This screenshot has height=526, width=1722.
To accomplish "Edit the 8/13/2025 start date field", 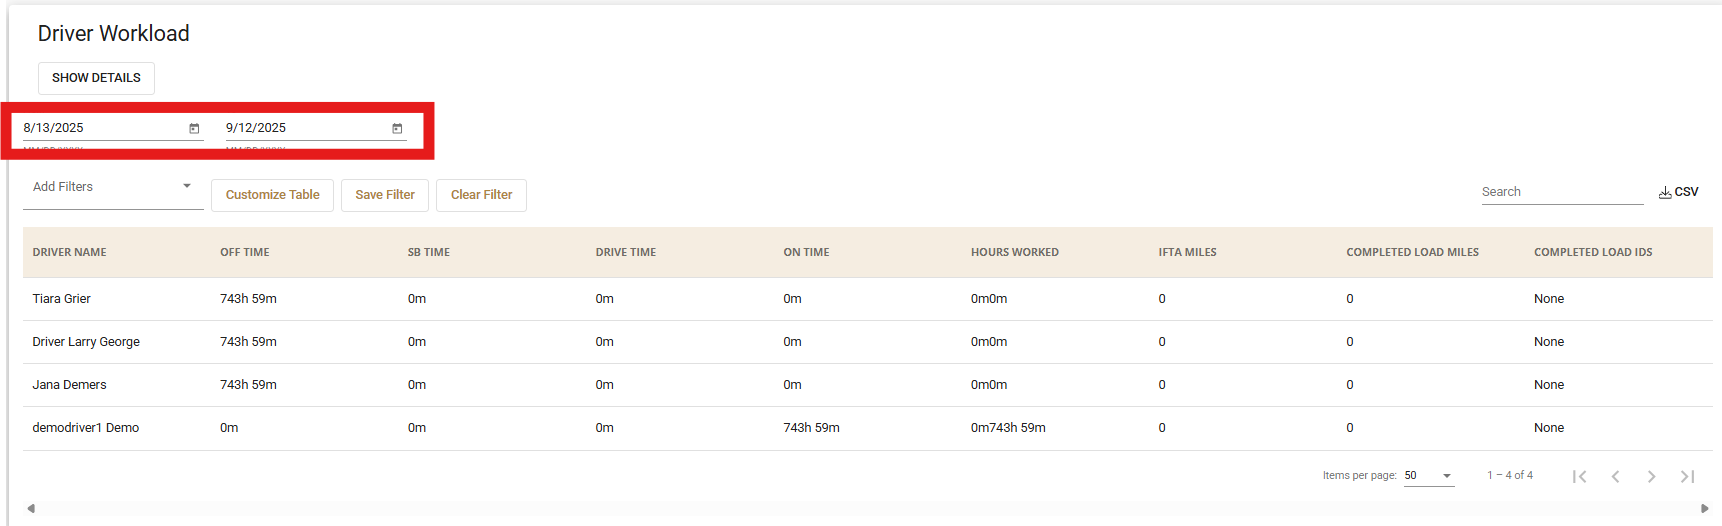I will point(100,128).
